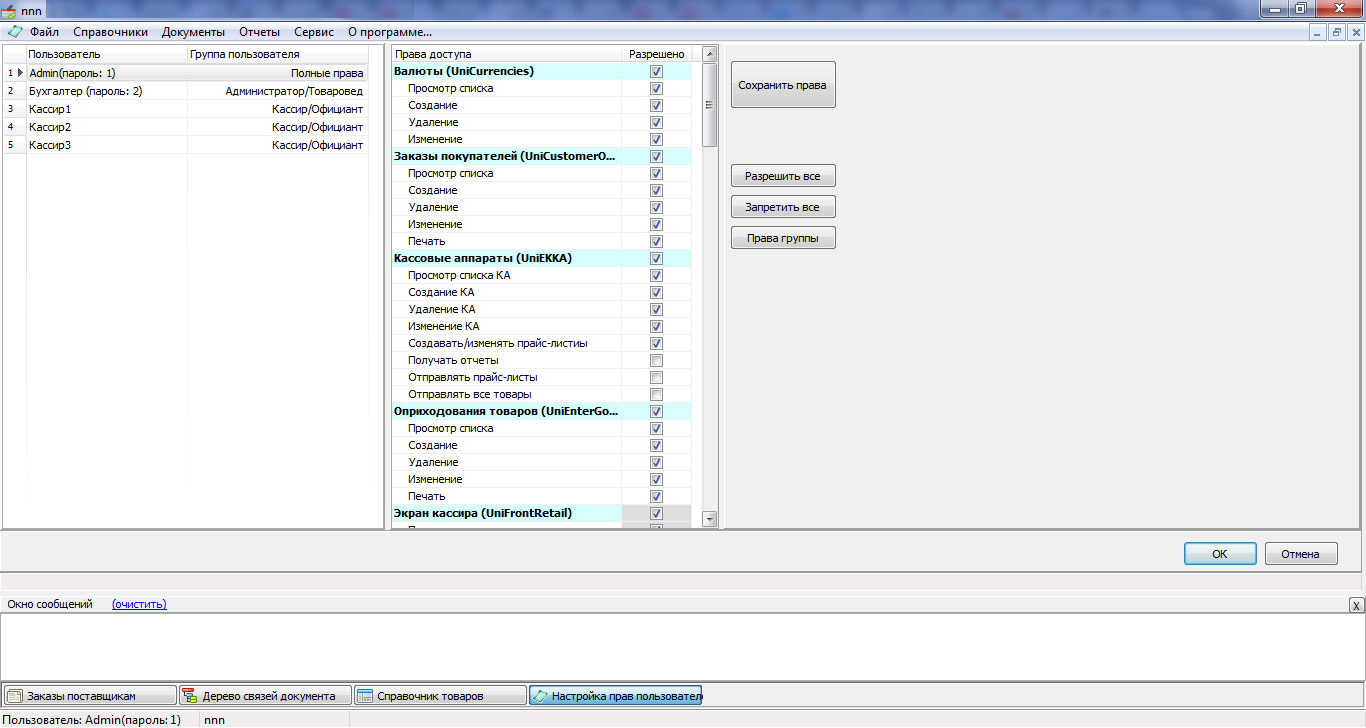This screenshot has width=1366, height=728.
Task: Click status bar text Пользователь: Admin(пароль: 1)
Action: tap(92, 720)
